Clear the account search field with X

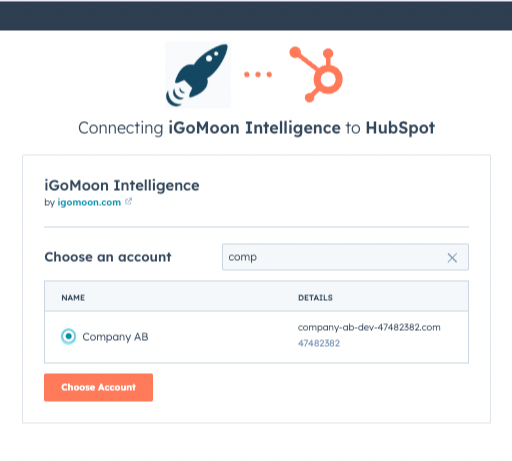[x=452, y=257]
